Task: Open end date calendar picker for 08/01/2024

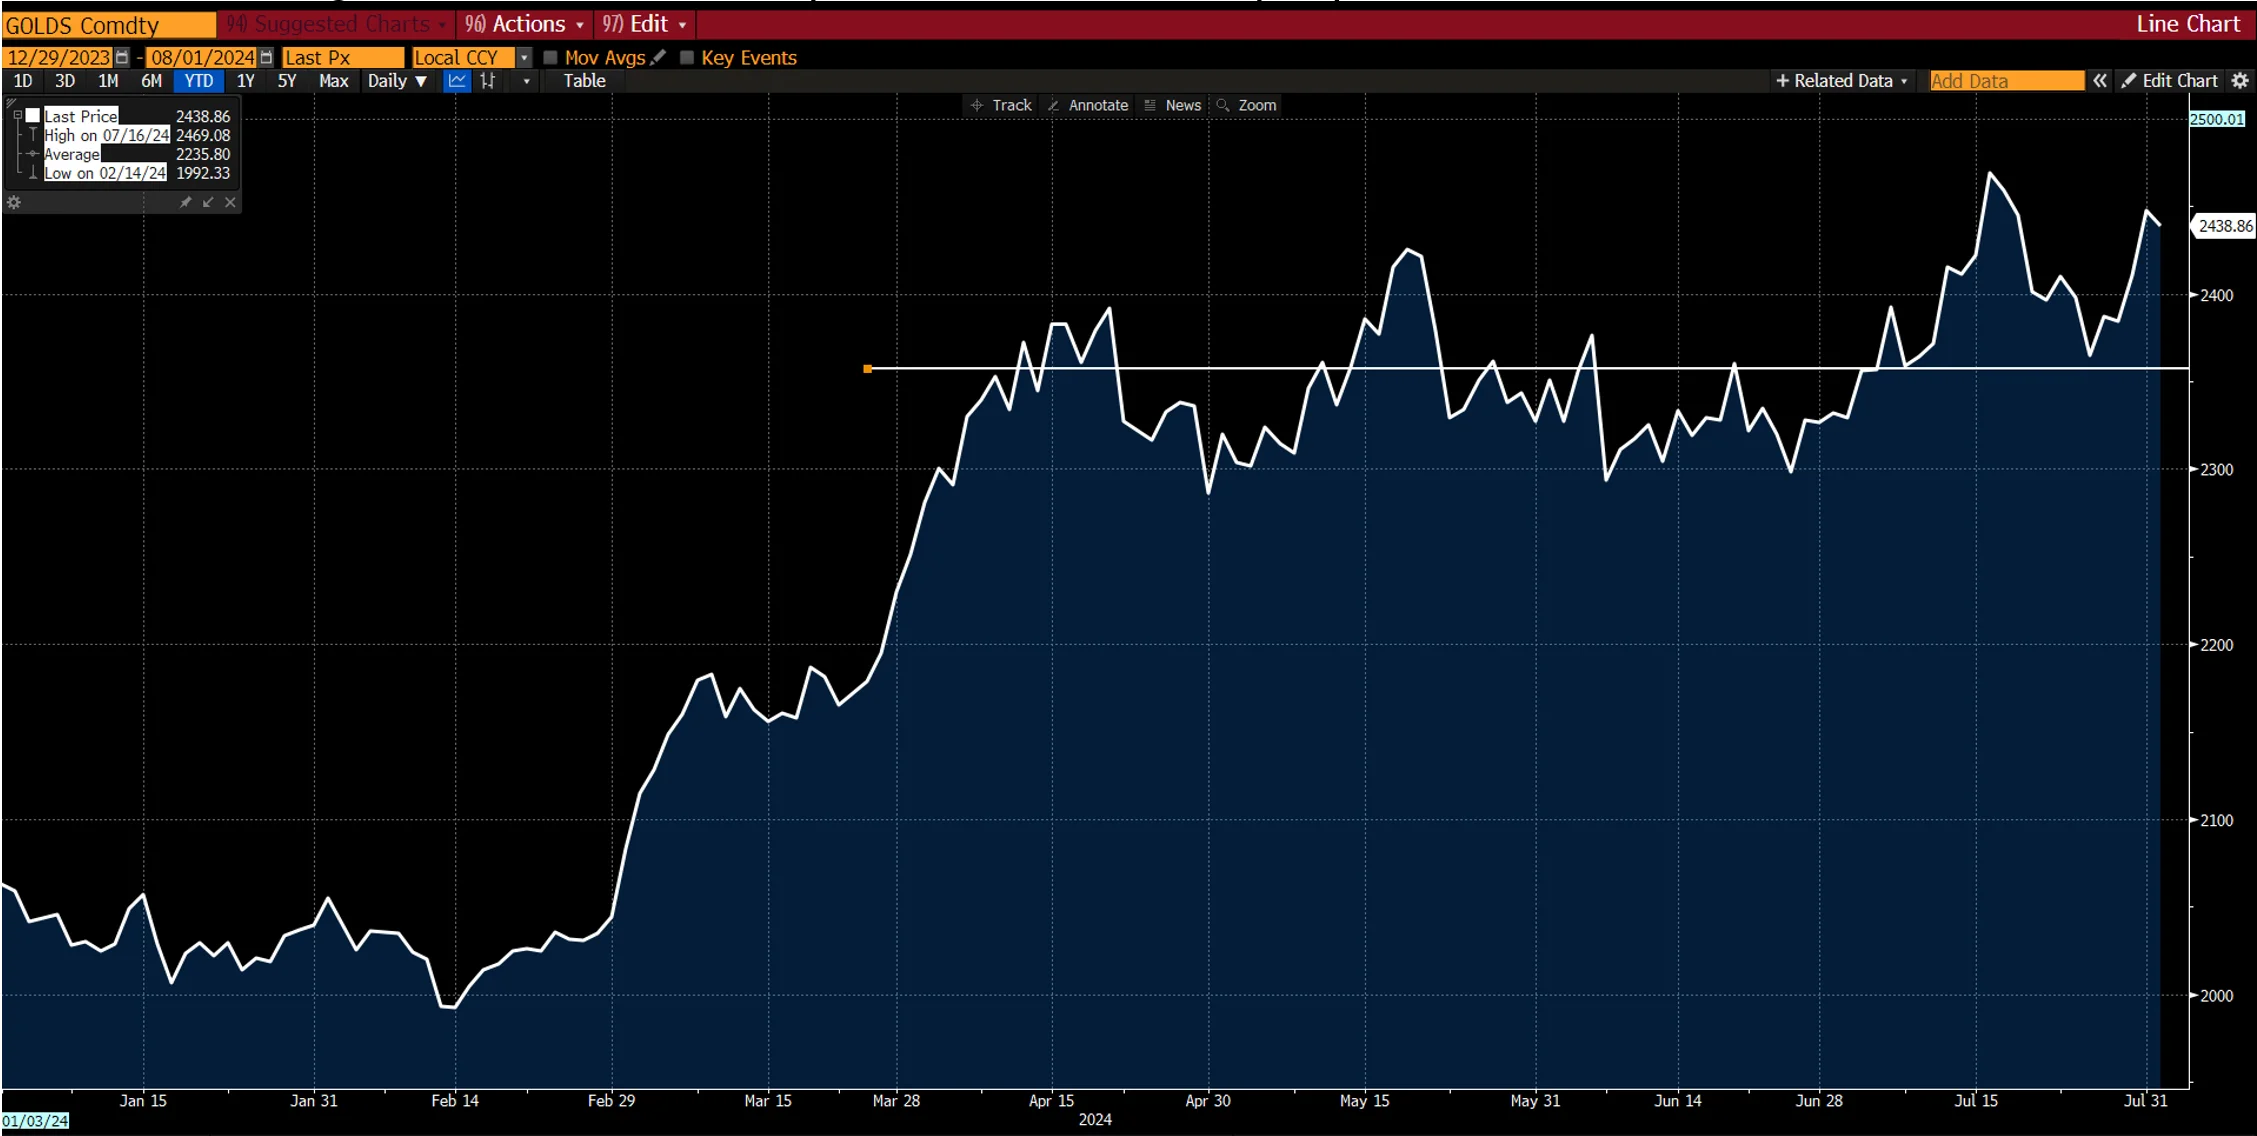Action: (x=266, y=58)
